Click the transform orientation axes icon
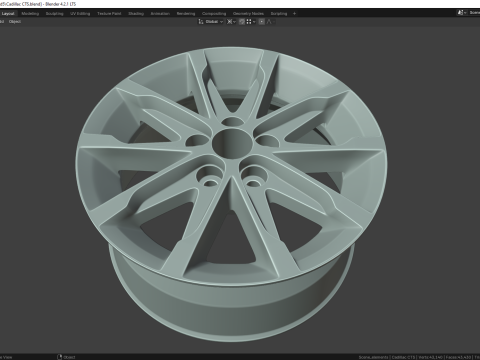The width and height of the screenshot is (480, 360). [x=201, y=22]
